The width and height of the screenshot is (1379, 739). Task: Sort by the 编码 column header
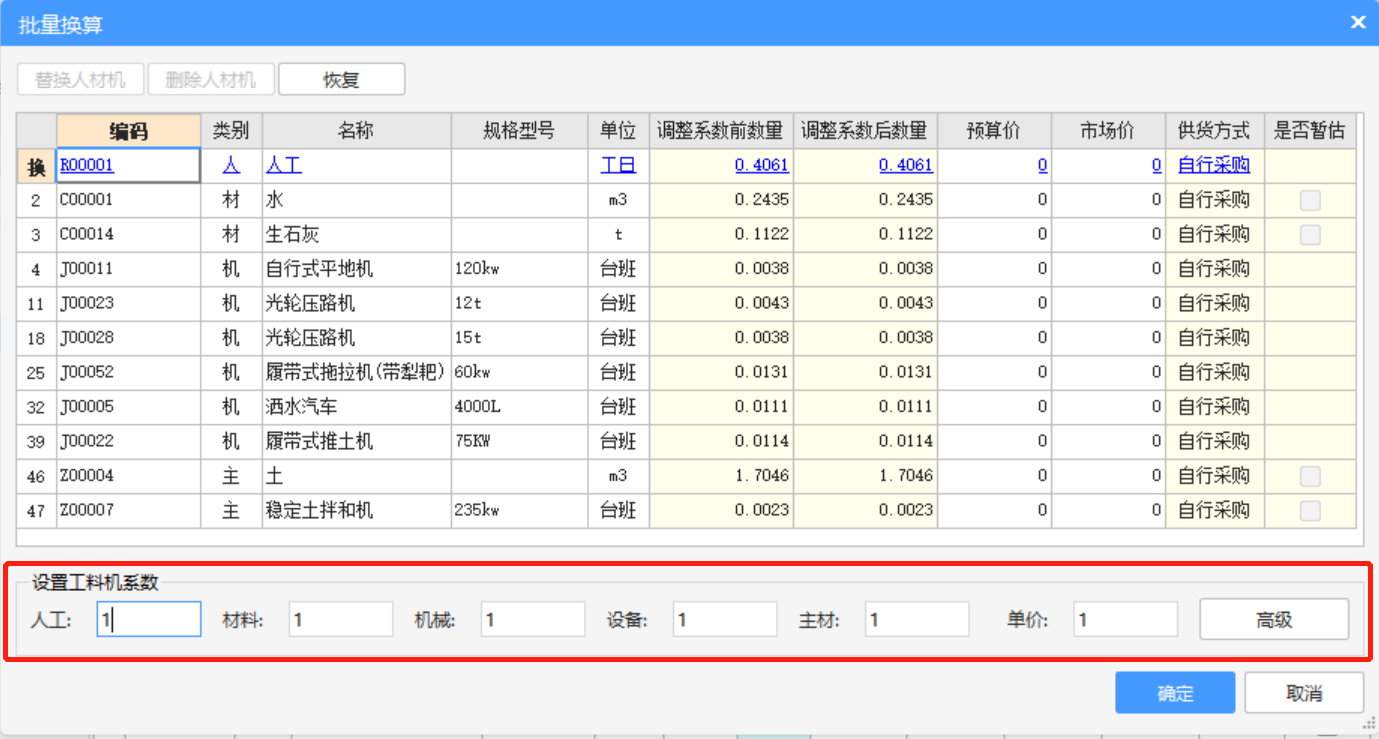128,131
